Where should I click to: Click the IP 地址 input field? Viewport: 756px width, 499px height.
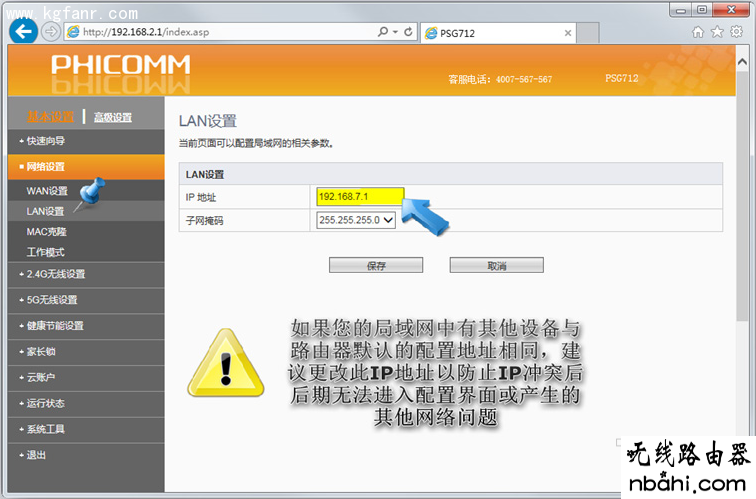tap(360, 197)
